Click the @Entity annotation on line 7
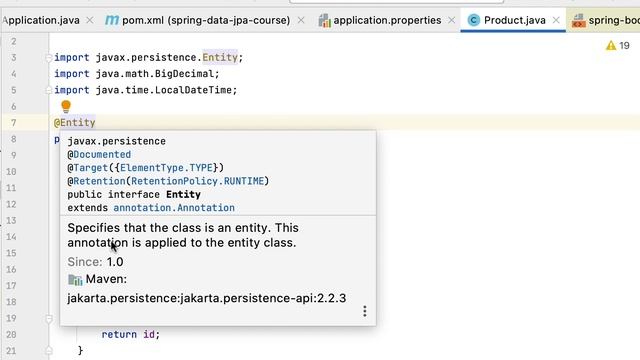This screenshot has width=640, height=360. (x=75, y=122)
